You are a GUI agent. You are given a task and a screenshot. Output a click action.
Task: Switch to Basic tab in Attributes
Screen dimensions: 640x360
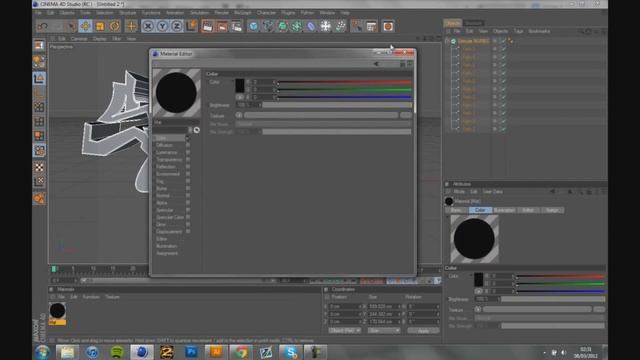tap(456, 210)
